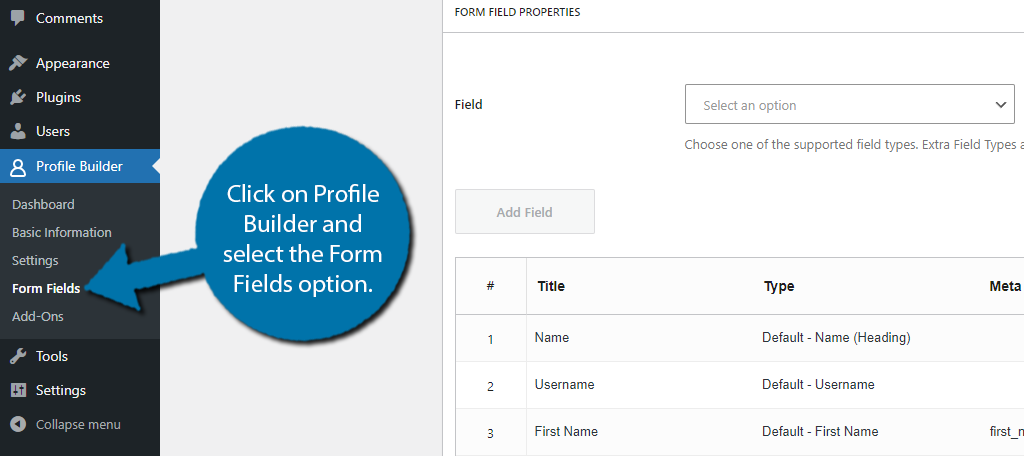Select the Form Fields submenu item
The image size is (1024, 456).
click(x=46, y=289)
